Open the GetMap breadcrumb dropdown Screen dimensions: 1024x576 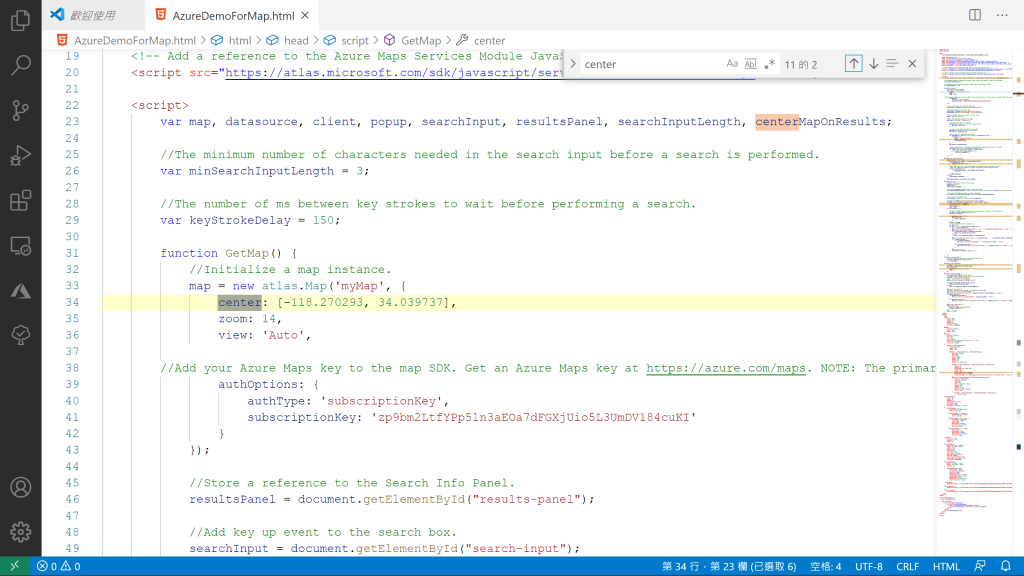click(x=421, y=40)
